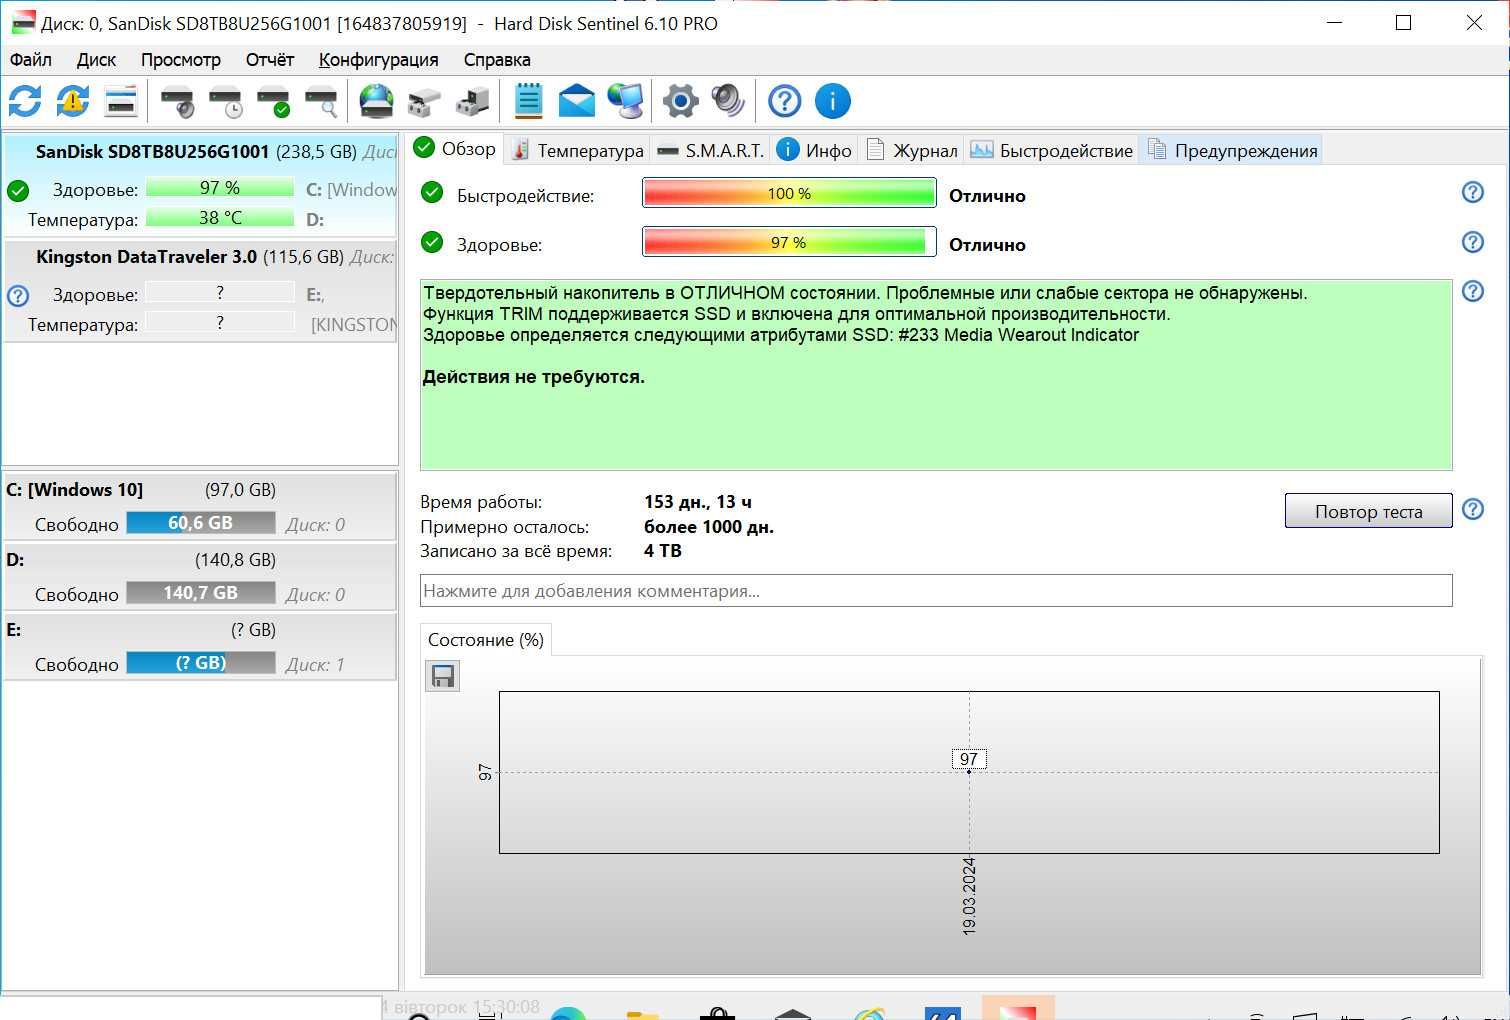The width and height of the screenshot is (1510, 1020).
Task: Select the C: [Windows 10] partition
Action: pyautogui.click(x=200, y=506)
